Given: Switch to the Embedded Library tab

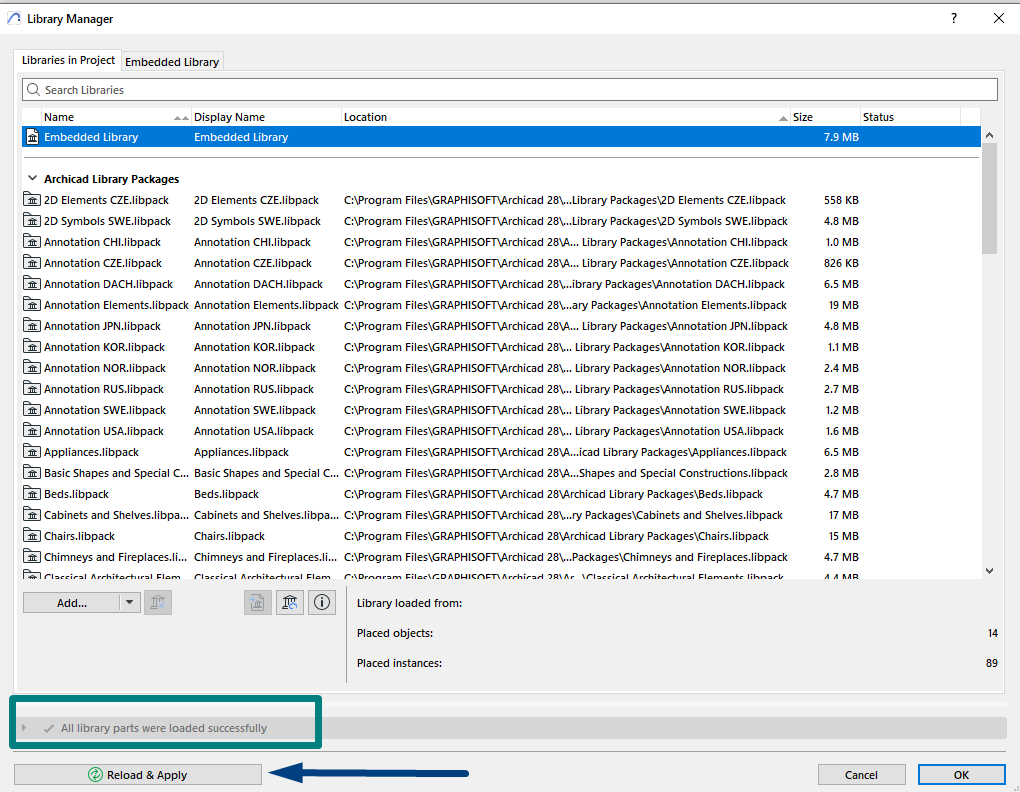Looking at the screenshot, I should tap(172, 62).
